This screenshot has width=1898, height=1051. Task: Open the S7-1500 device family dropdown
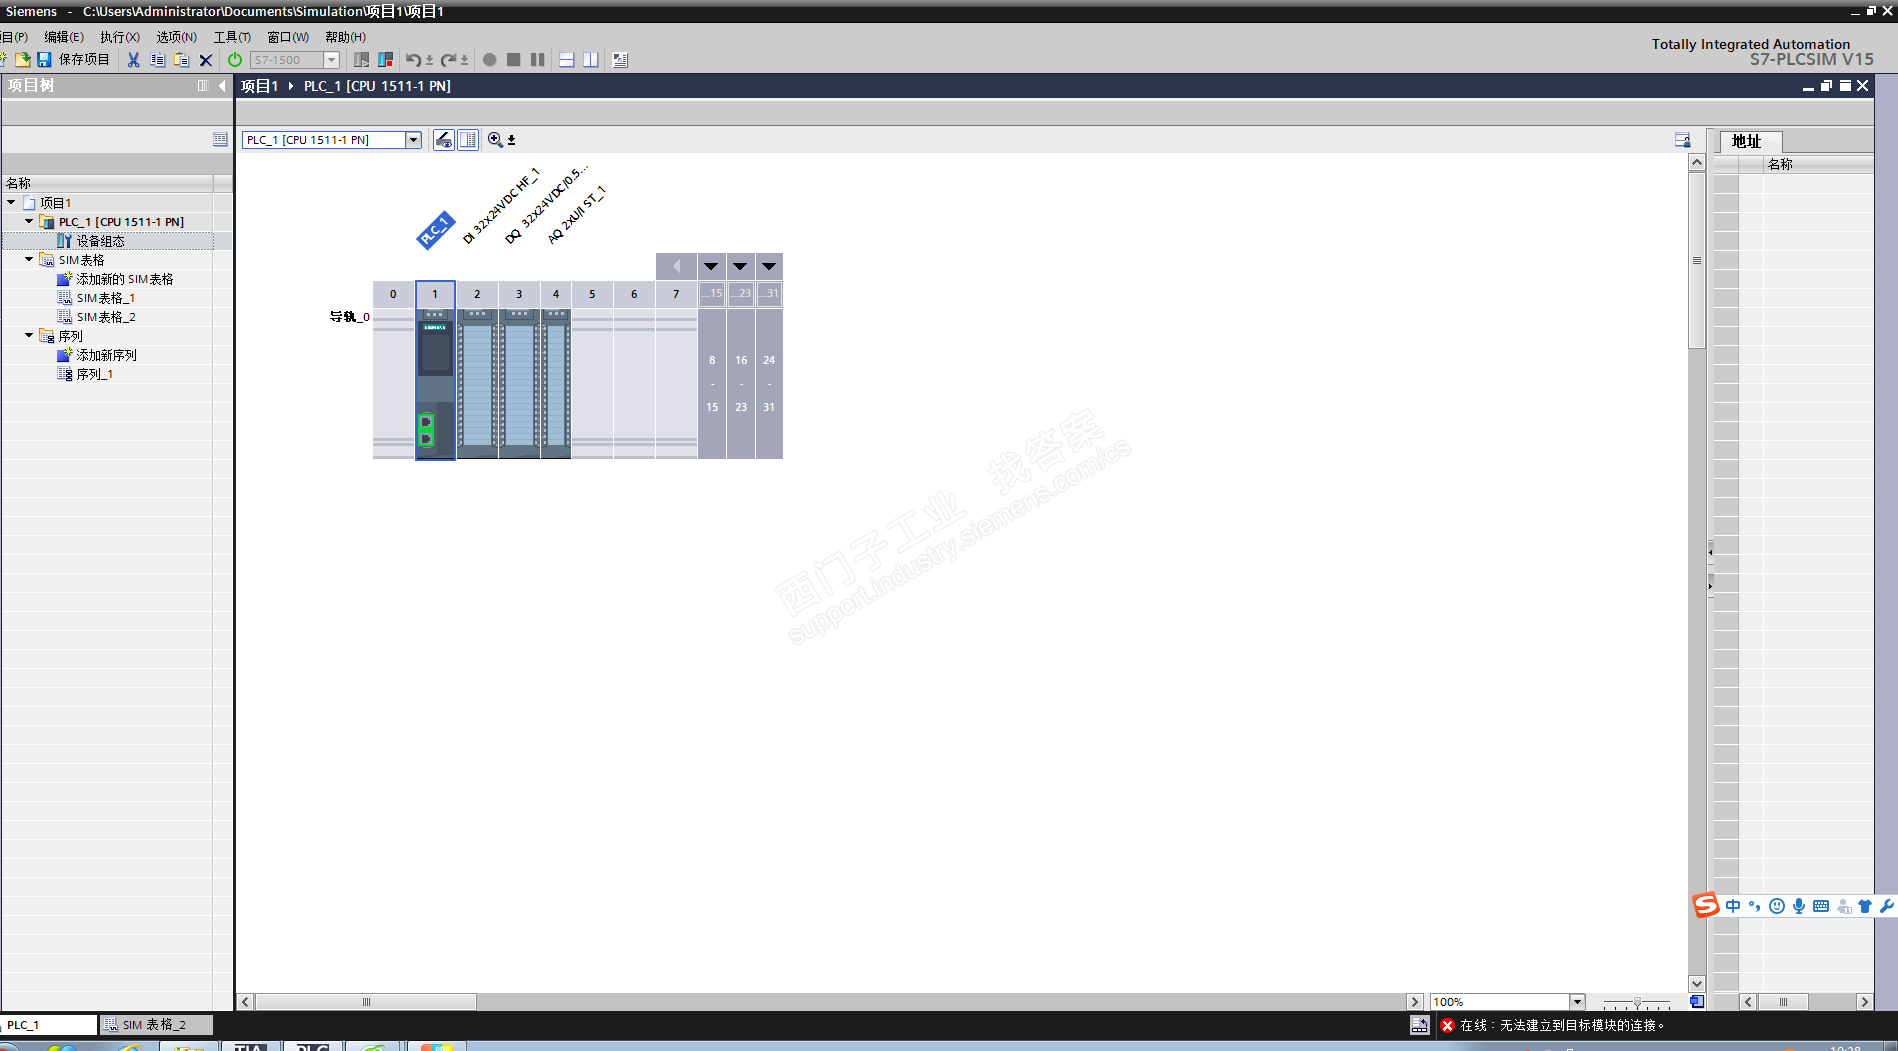pos(331,60)
